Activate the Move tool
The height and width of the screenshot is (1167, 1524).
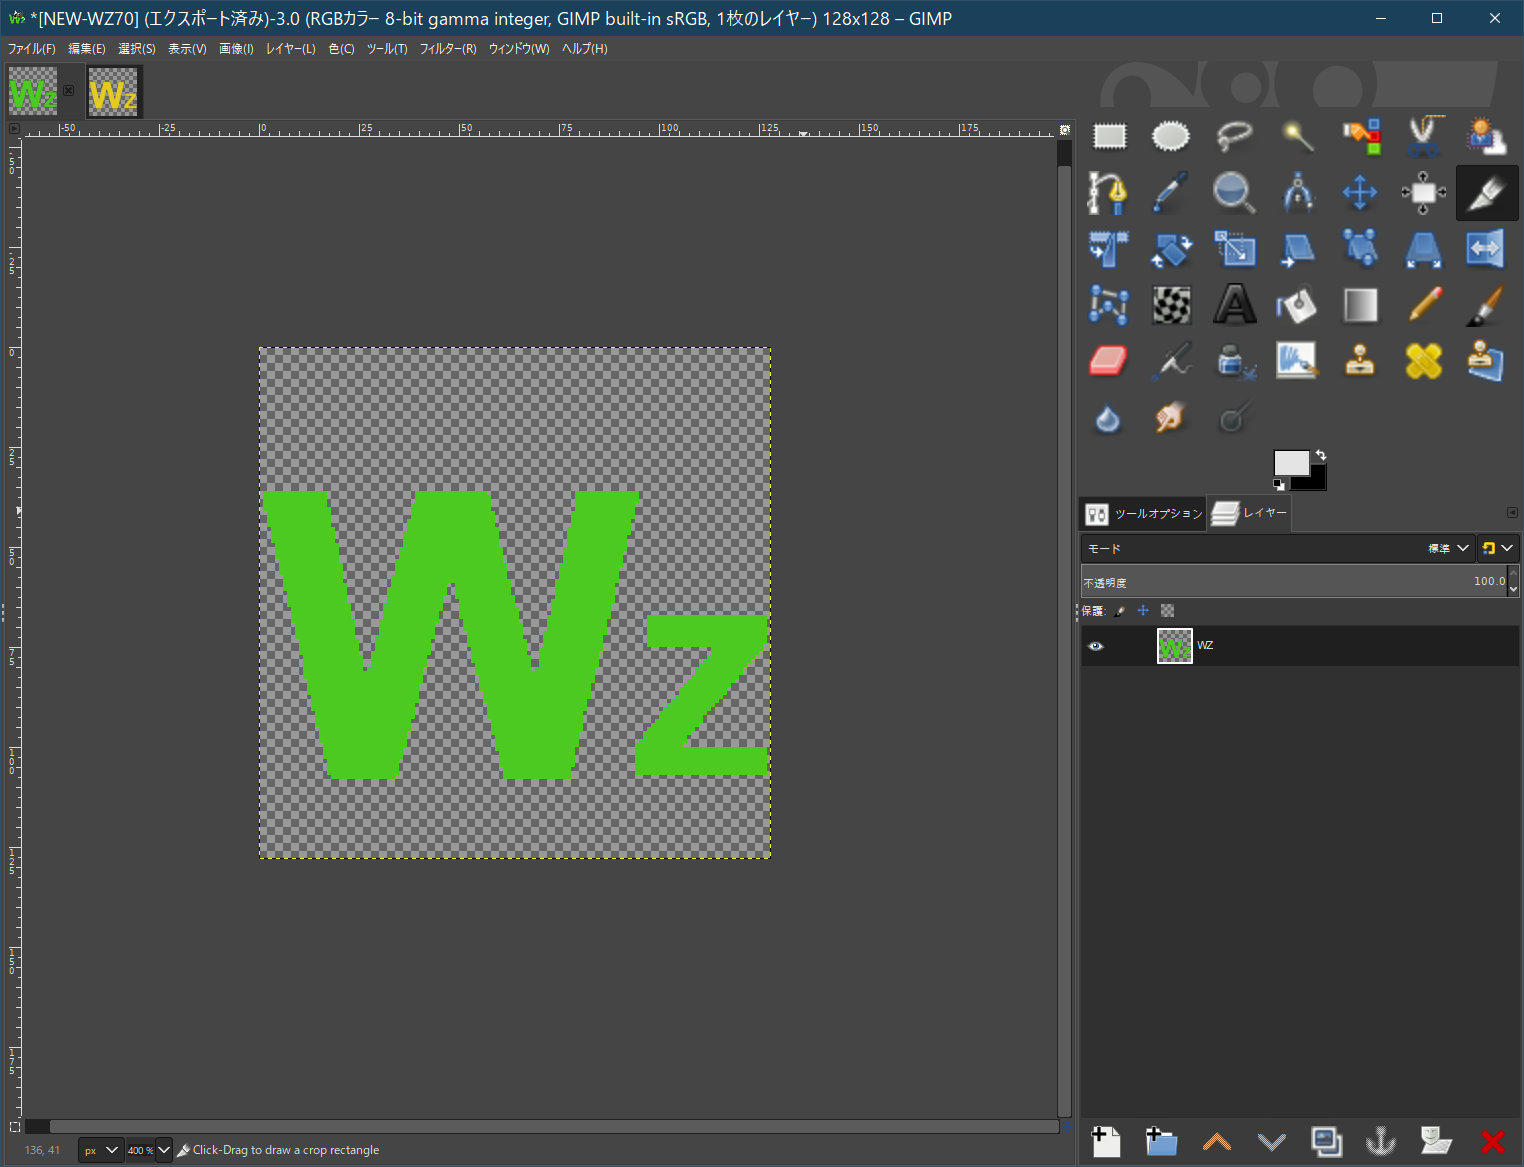[1359, 192]
